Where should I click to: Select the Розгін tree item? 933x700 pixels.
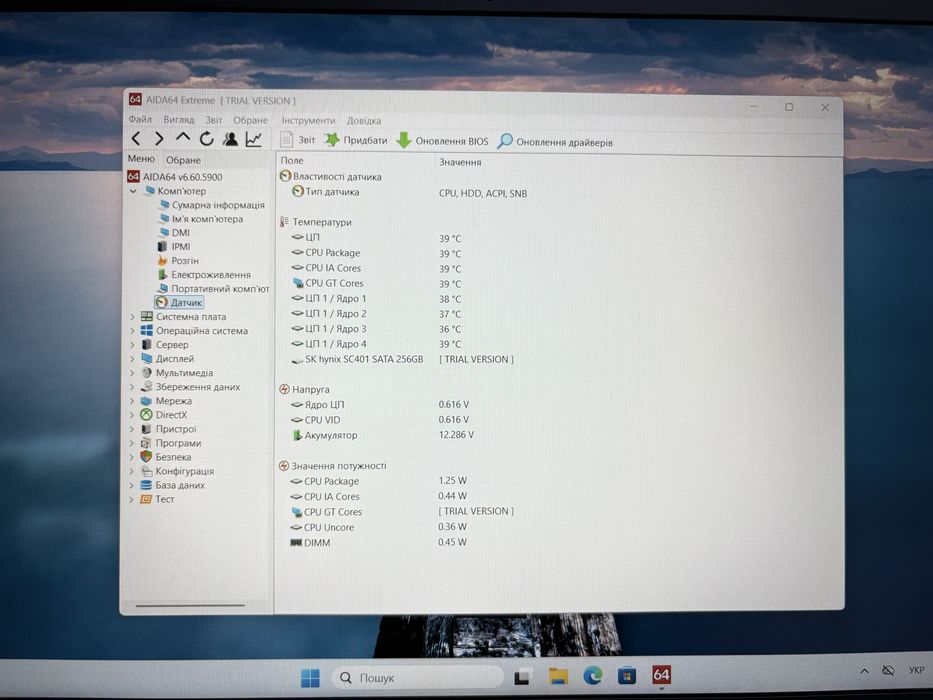tap(179, 261)
